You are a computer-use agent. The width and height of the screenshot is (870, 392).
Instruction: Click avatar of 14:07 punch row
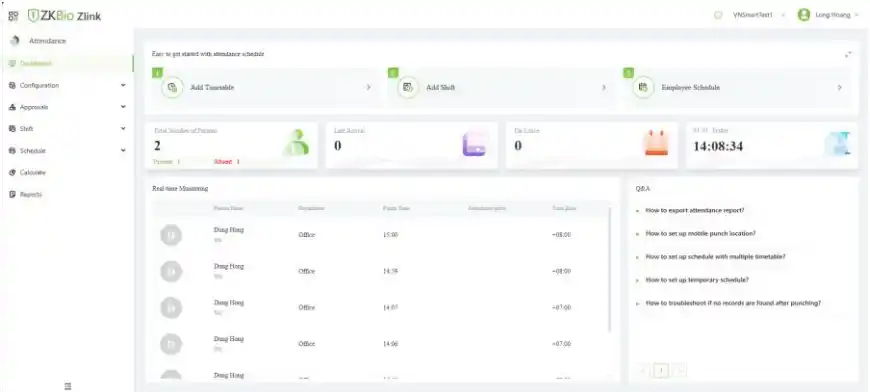[171, 308]
